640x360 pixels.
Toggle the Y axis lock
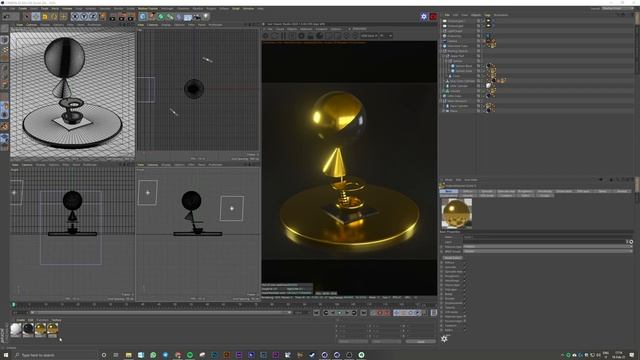click(84, 17)
